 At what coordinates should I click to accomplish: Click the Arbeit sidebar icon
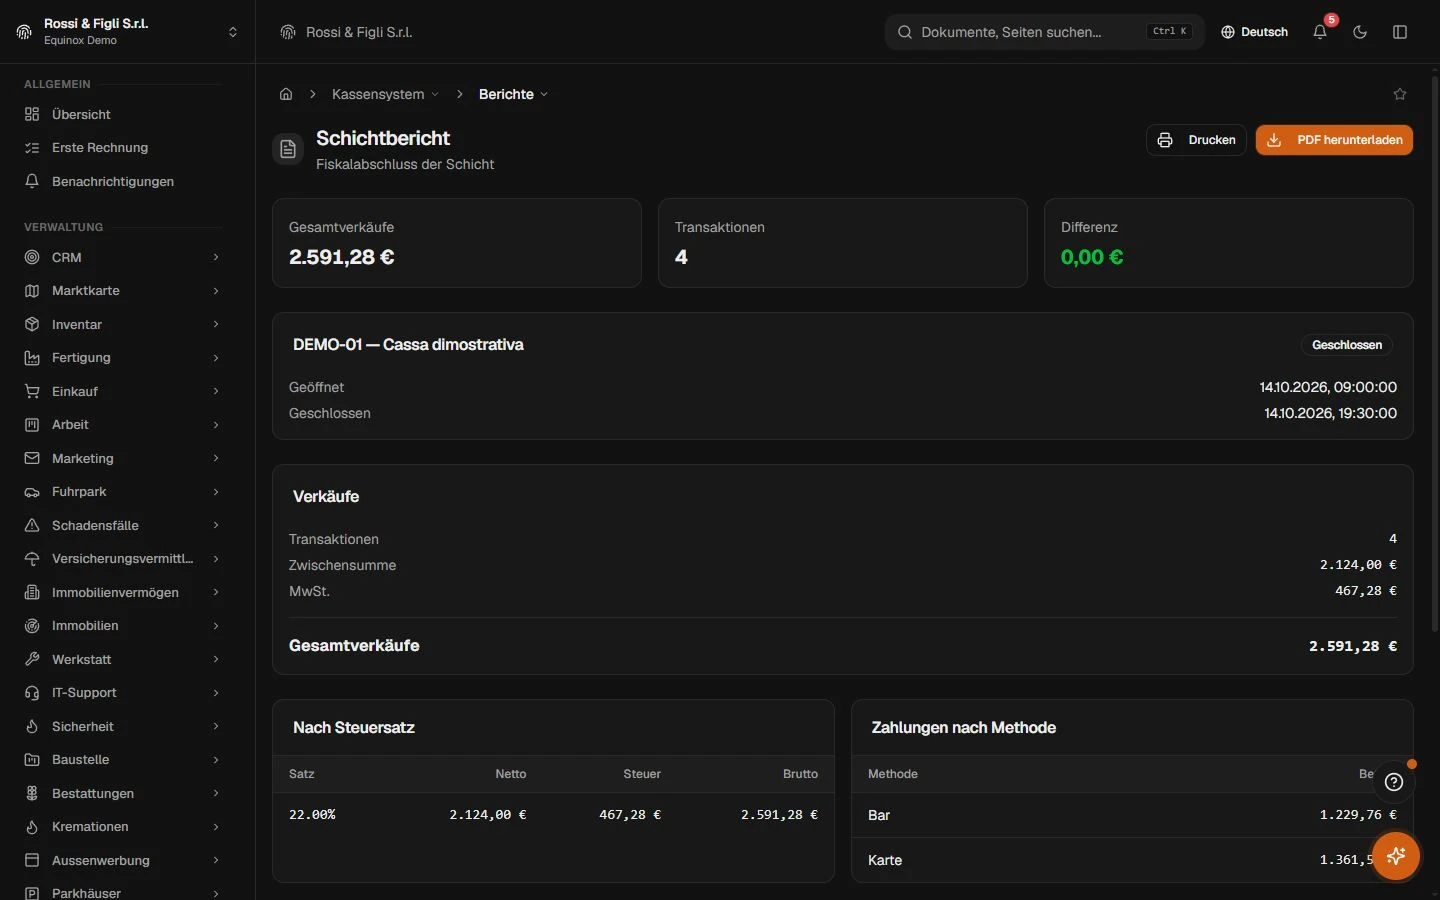(32, 425)
